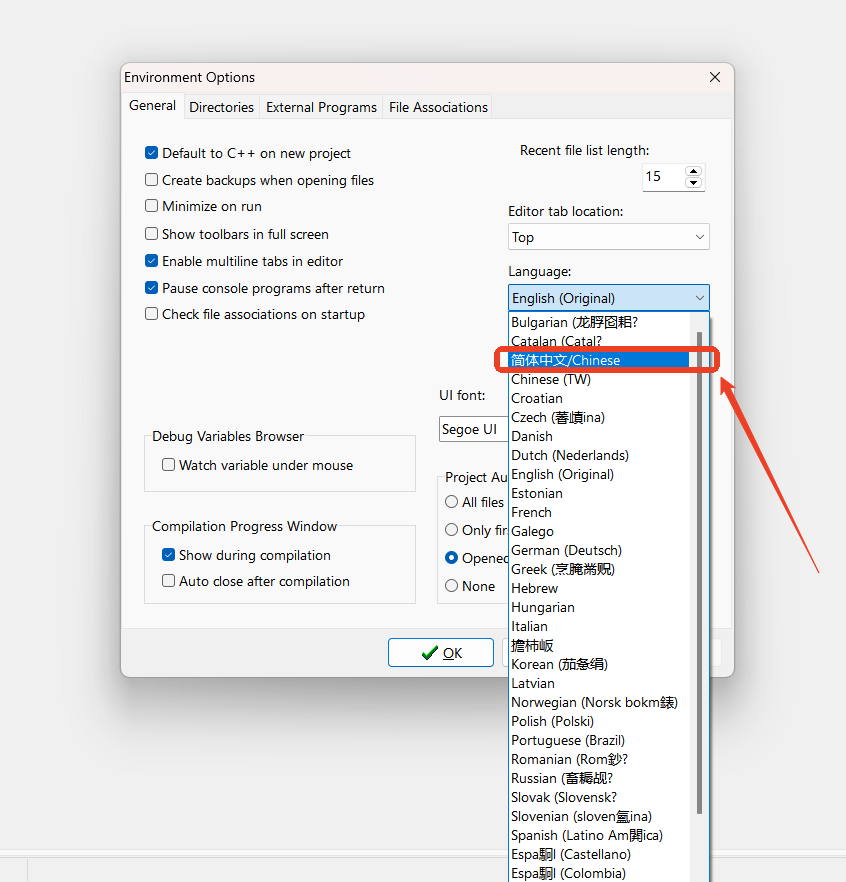This screenshot has width=846, height=882.
Task: Select Russian in the language list
Action: coord(599,778)
